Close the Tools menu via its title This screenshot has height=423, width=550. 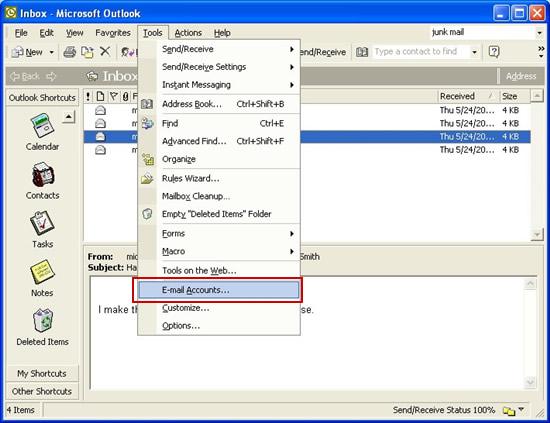click(x=153, y=33)
